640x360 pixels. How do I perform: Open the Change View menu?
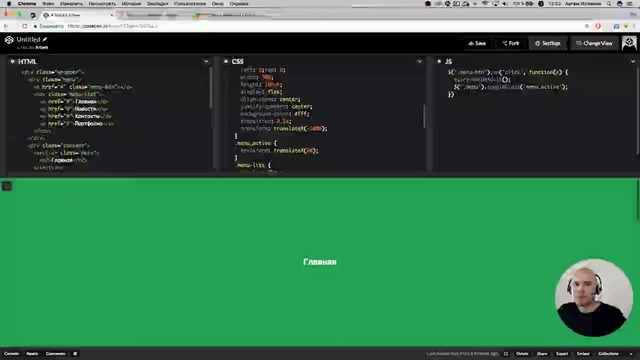pyautogui.click(x=594, y=43)
